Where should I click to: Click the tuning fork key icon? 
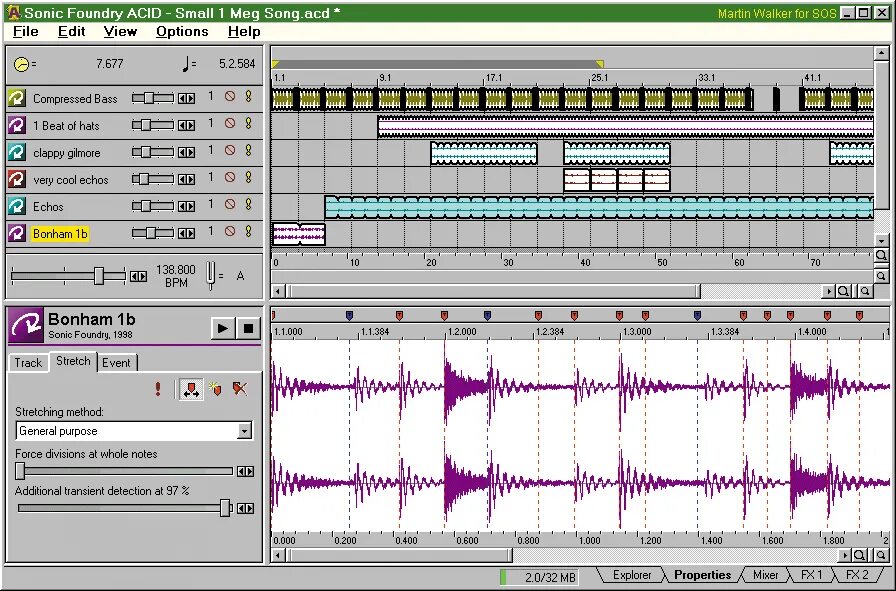click(211, 275)
